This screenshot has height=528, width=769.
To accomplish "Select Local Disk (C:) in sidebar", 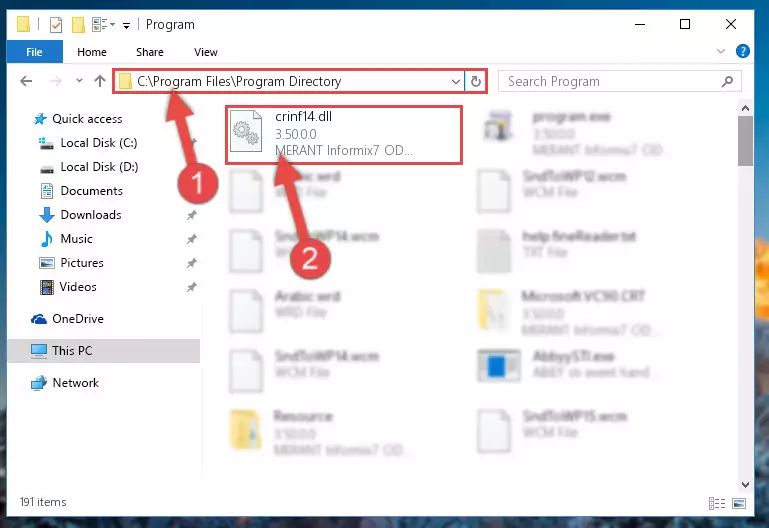I will tap(99, 143).
